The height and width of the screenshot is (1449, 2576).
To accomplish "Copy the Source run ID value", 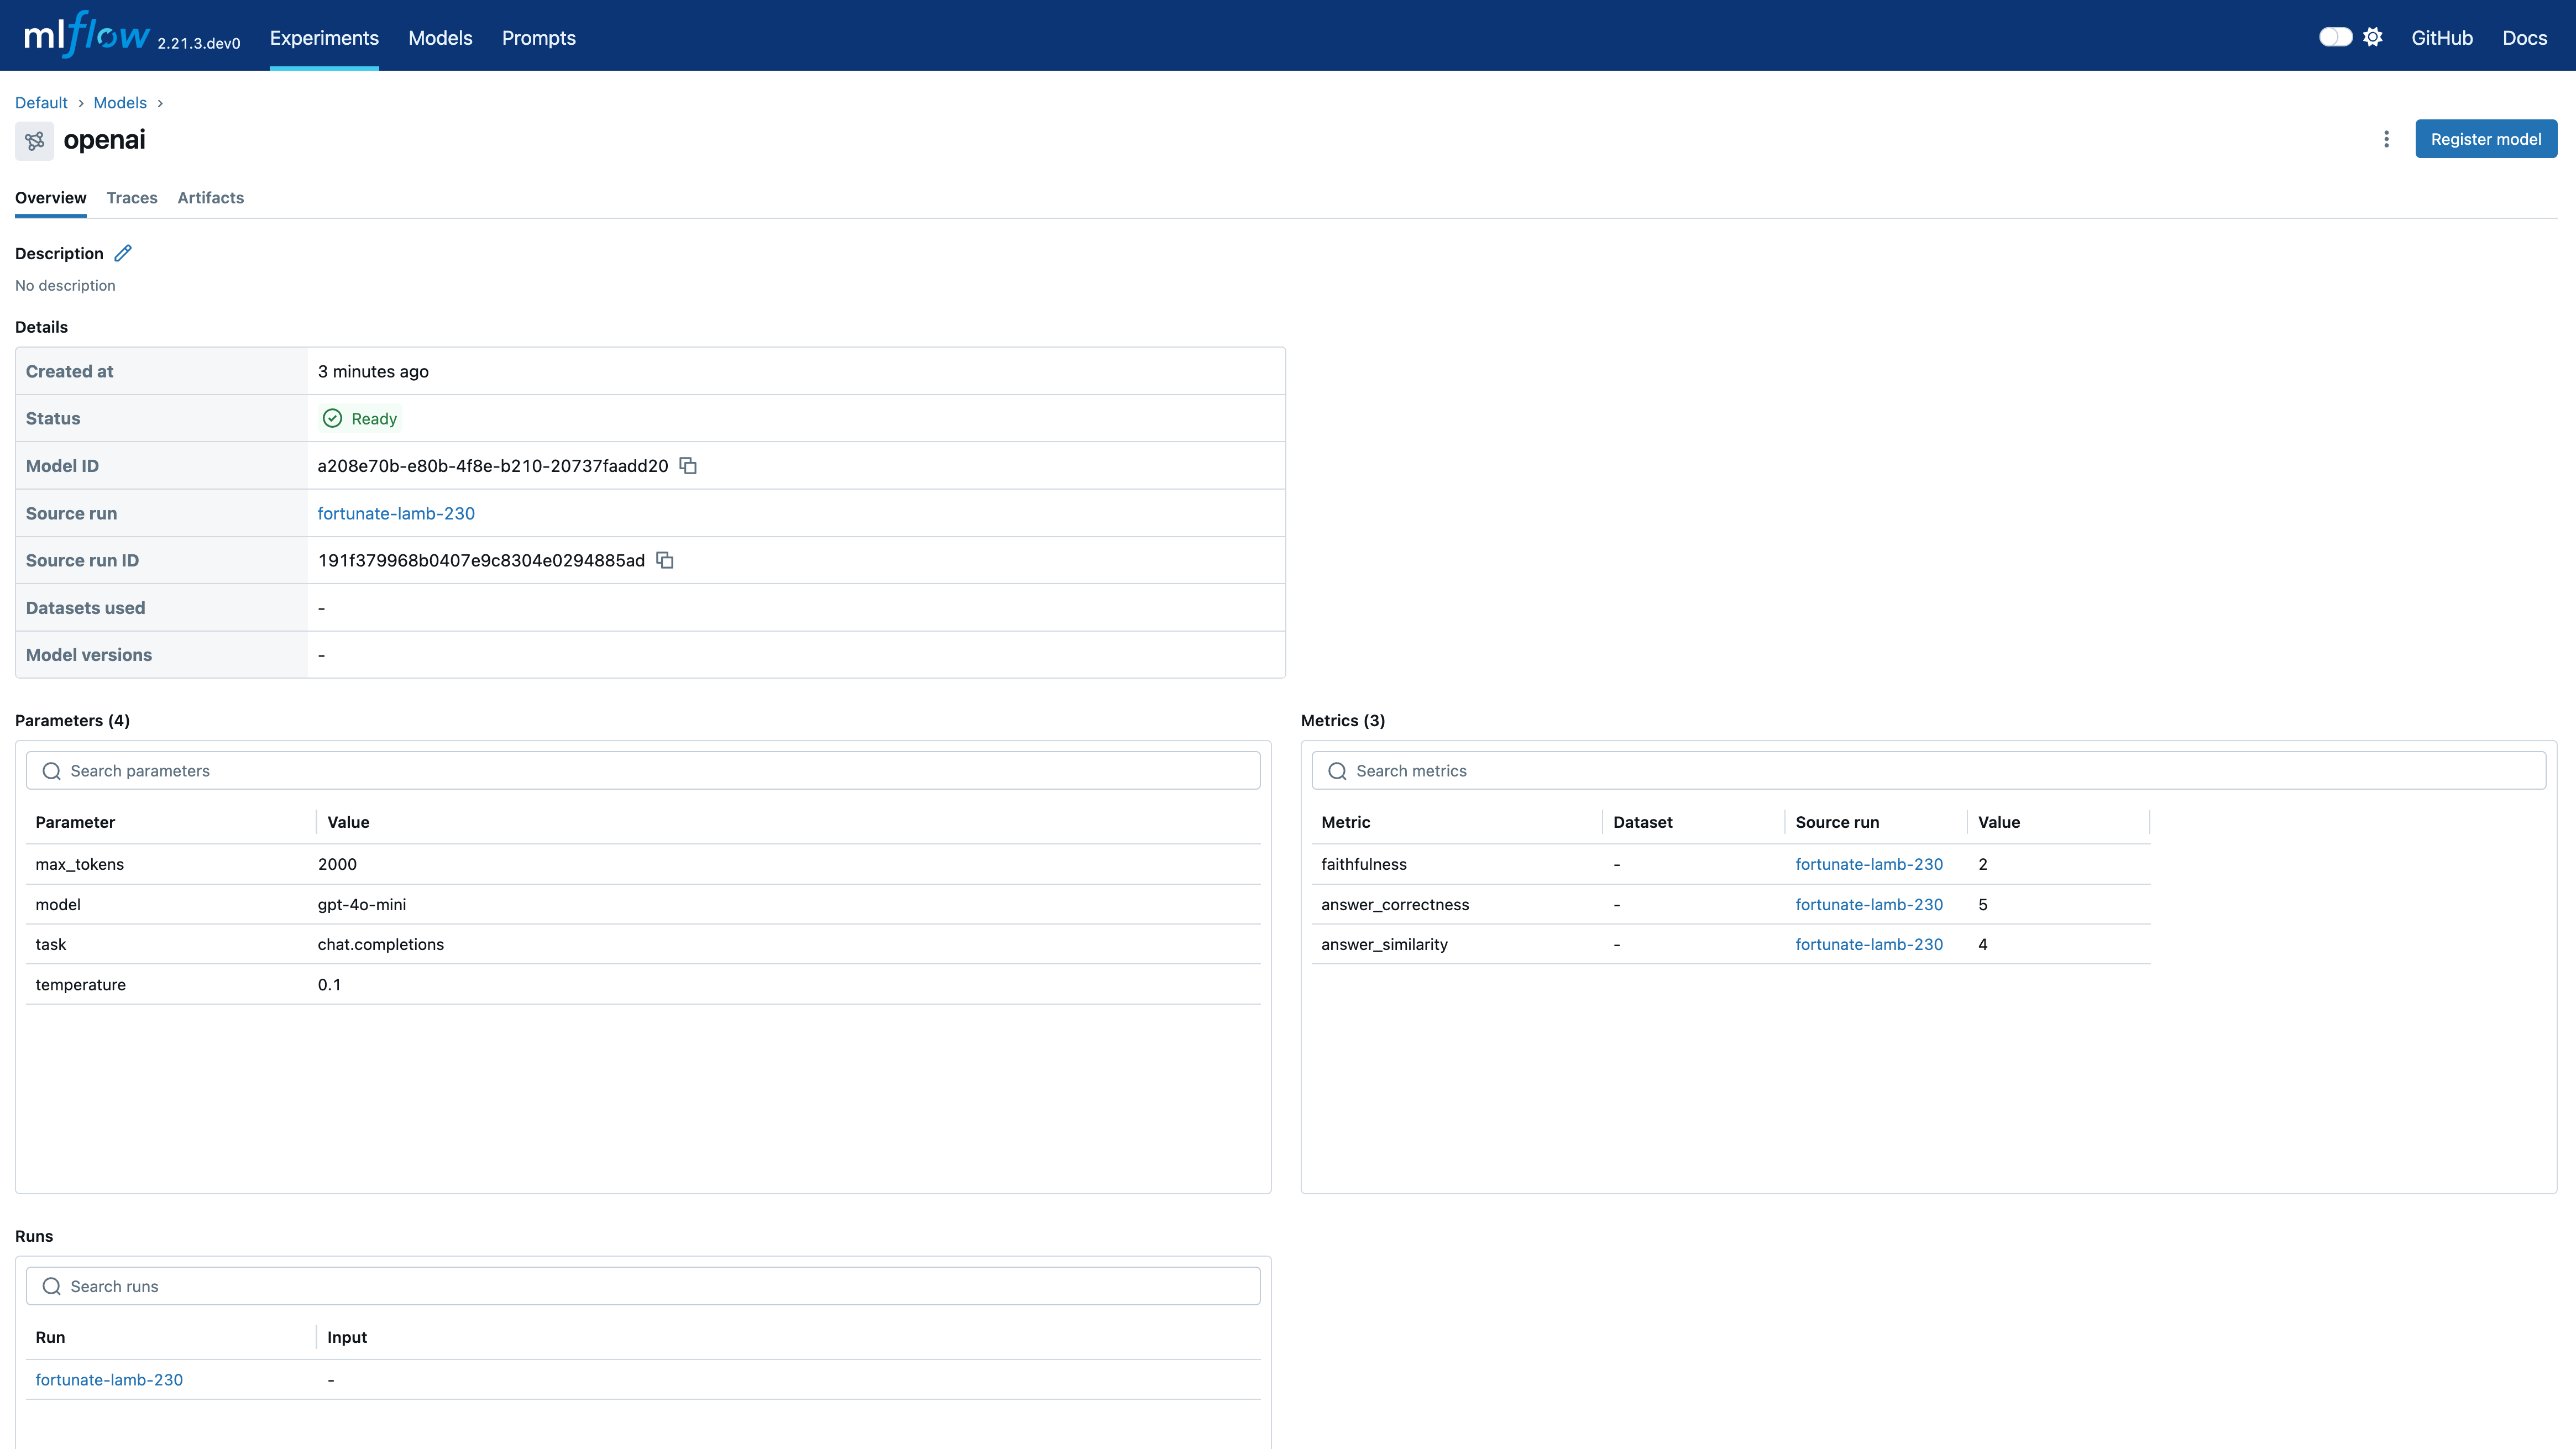I will tap(665, 560).
